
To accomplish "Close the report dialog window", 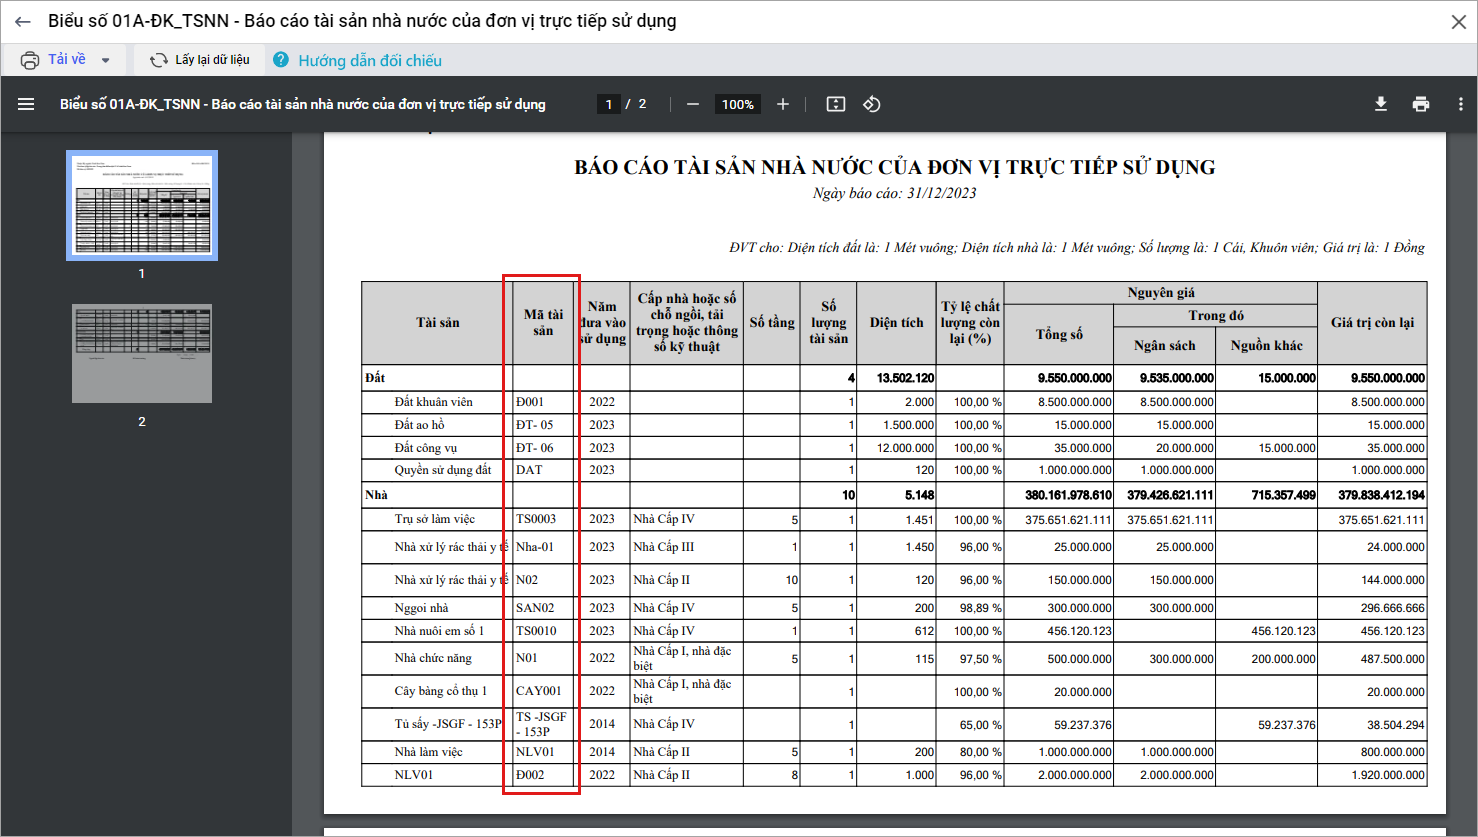I will click(1458, 22).
